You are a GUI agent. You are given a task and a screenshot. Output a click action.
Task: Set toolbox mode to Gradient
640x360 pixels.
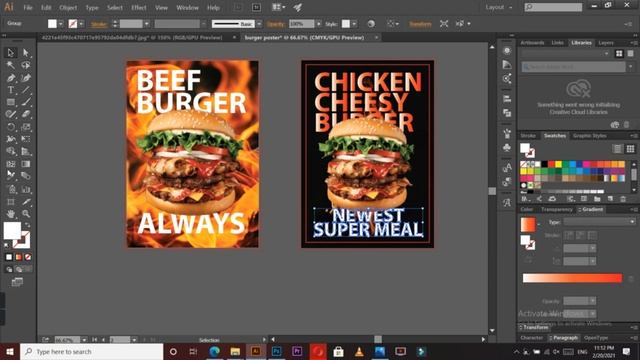click(18, 257)
